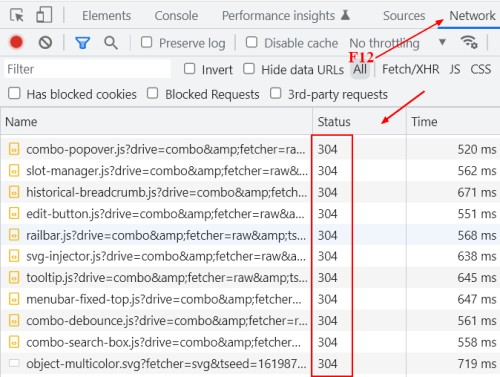Select the railbar.js request
The height and width of the screenshot is (377, 500).
coord(250,235)
